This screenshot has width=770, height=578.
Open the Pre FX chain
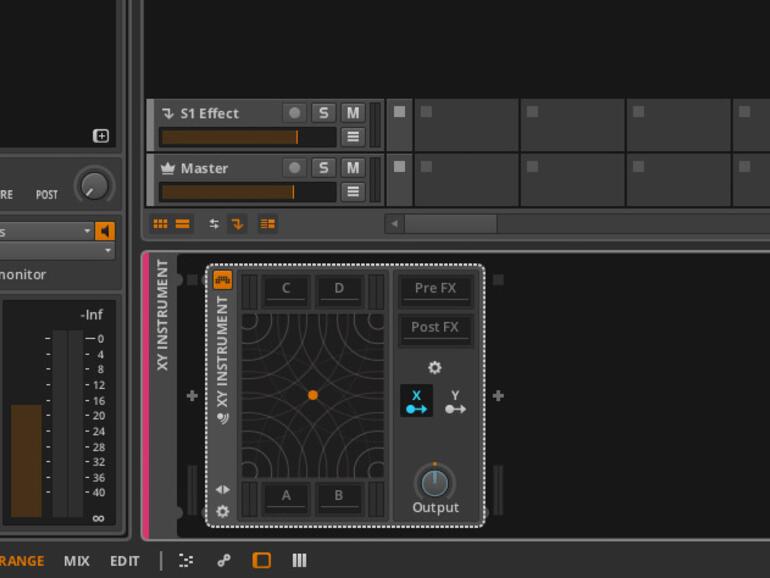435,289
